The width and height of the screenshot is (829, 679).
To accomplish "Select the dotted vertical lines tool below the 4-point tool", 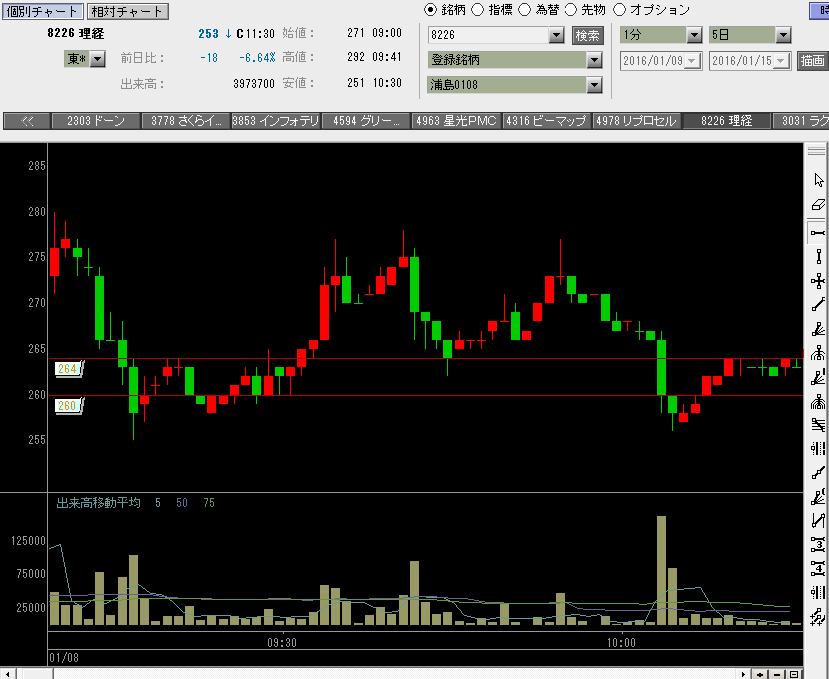I will pyautogui.click(x=818, y=592).
